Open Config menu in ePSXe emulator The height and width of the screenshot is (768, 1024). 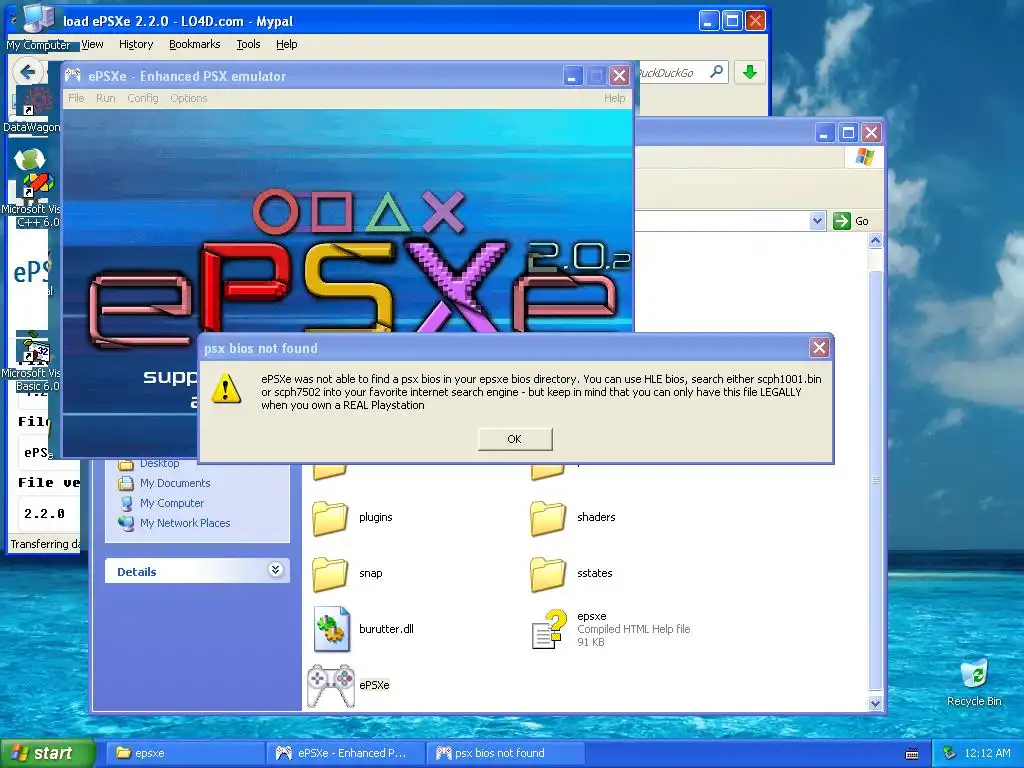tap(142, 98)
